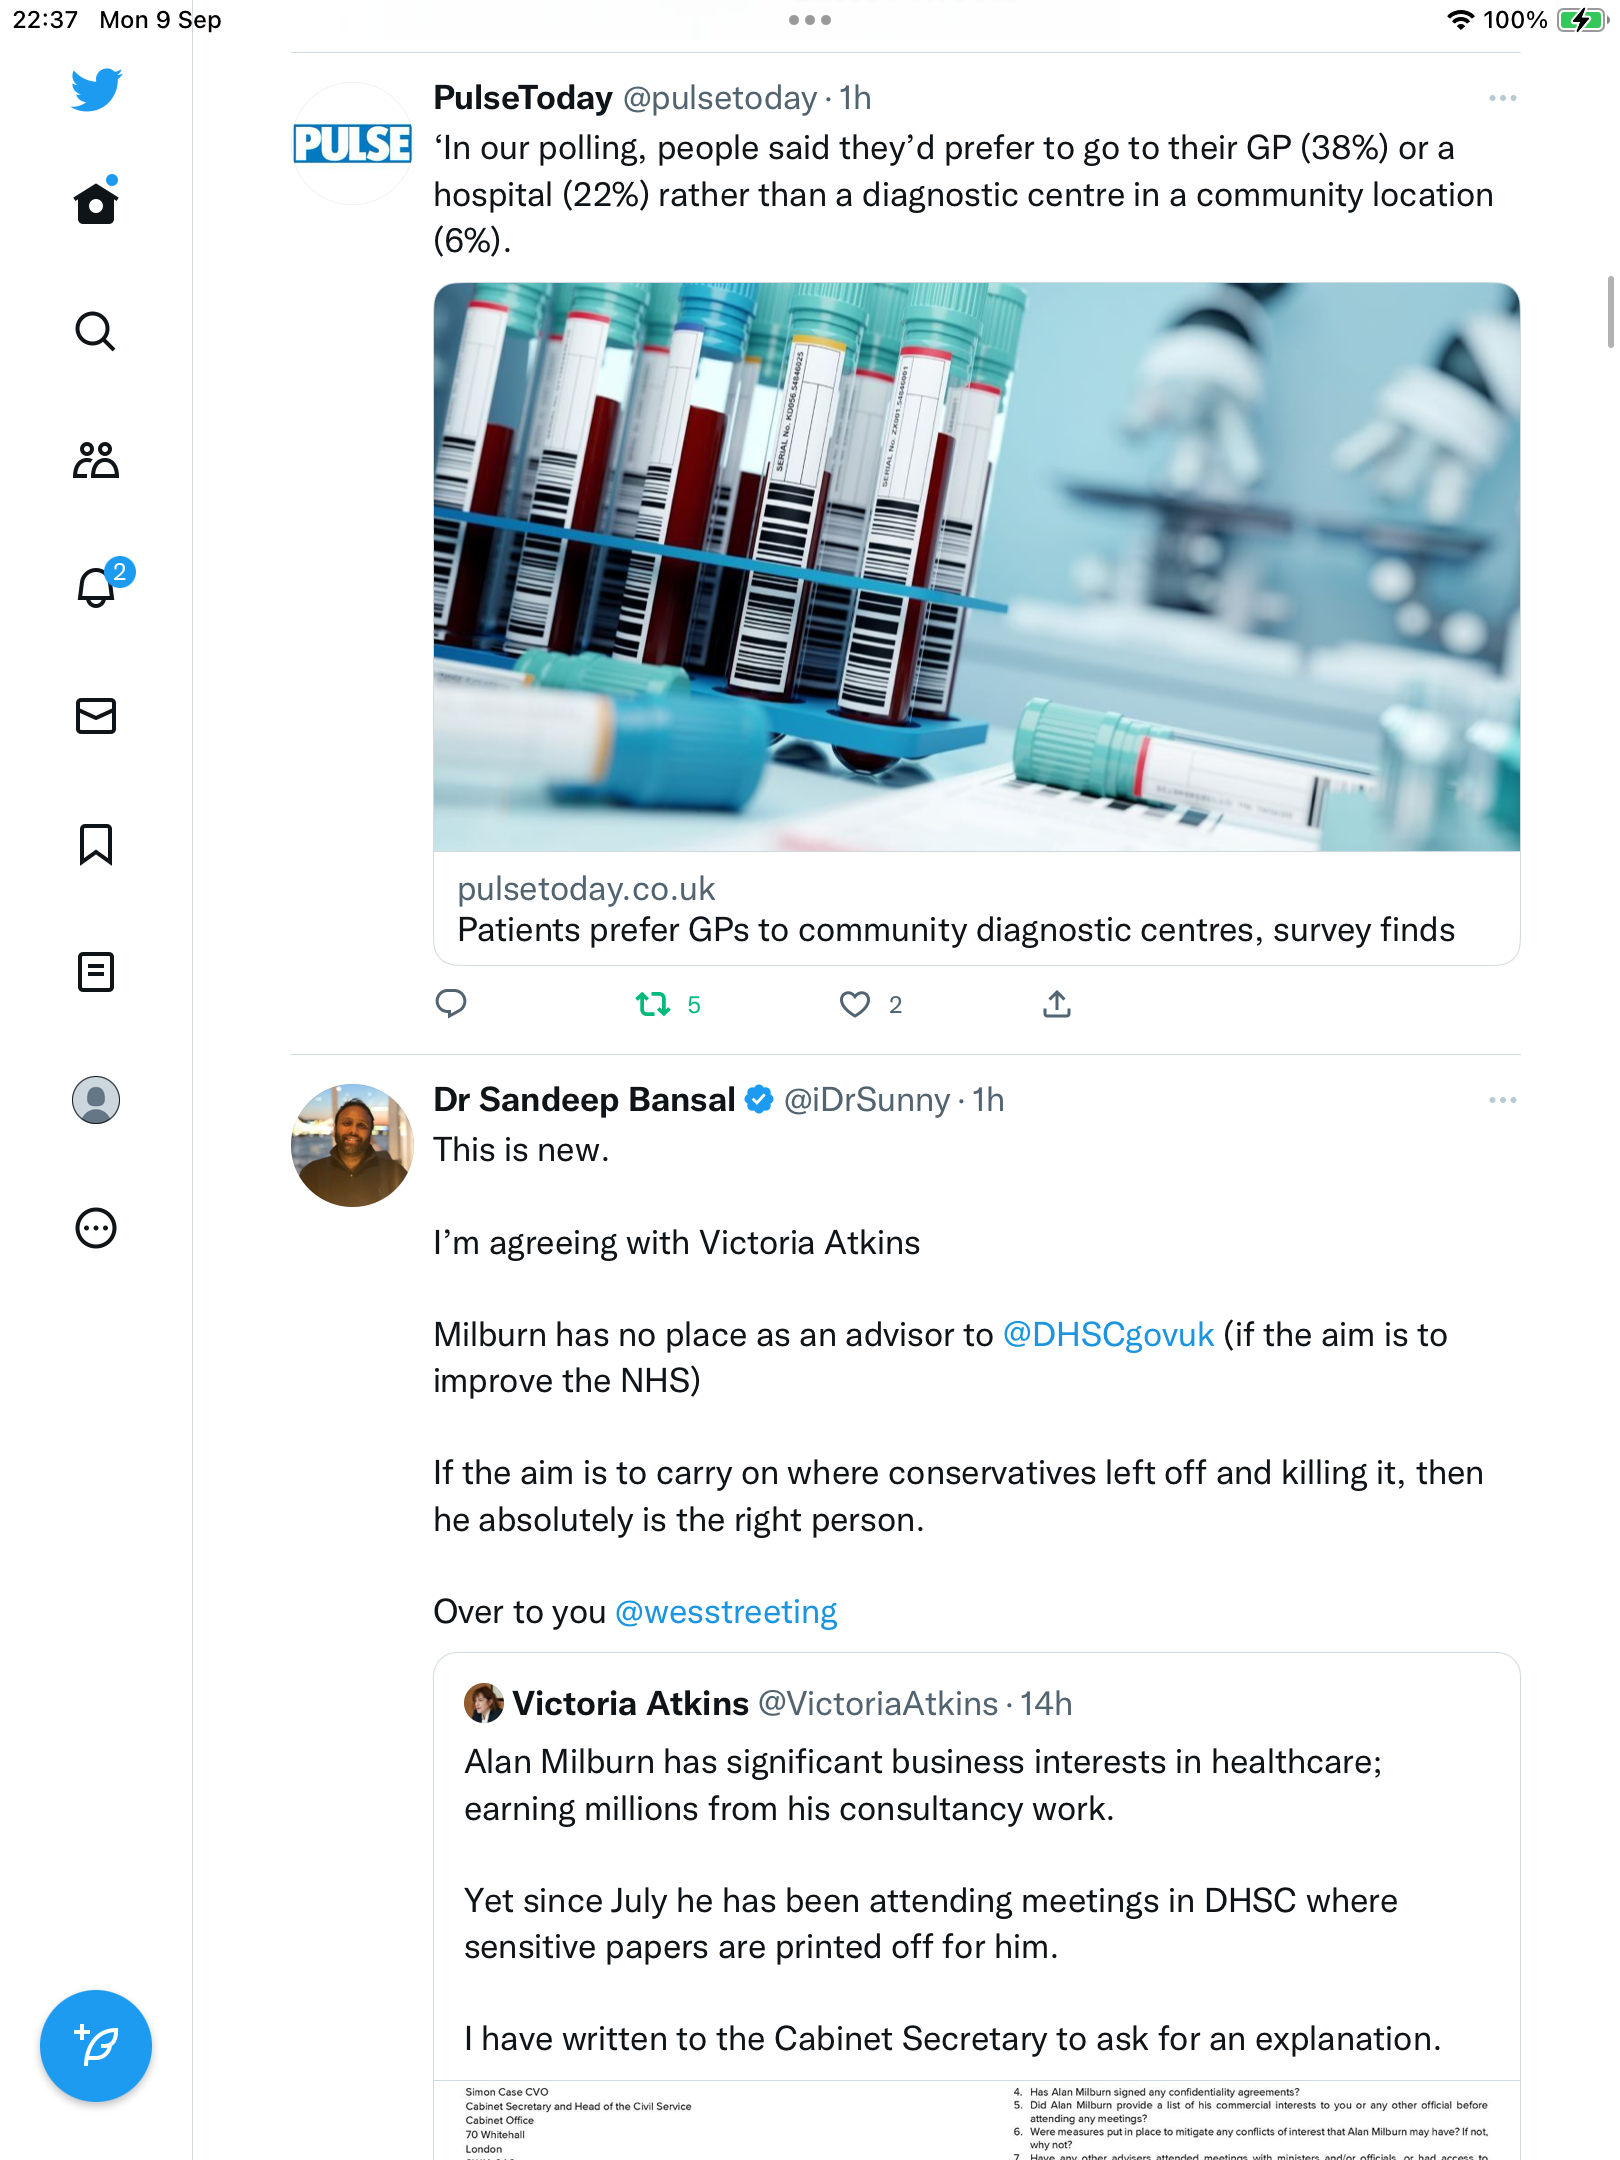Viewport: 1620px width, 2160px height.
Task: Click the like count 2
Action: [x=895, y=1005]
